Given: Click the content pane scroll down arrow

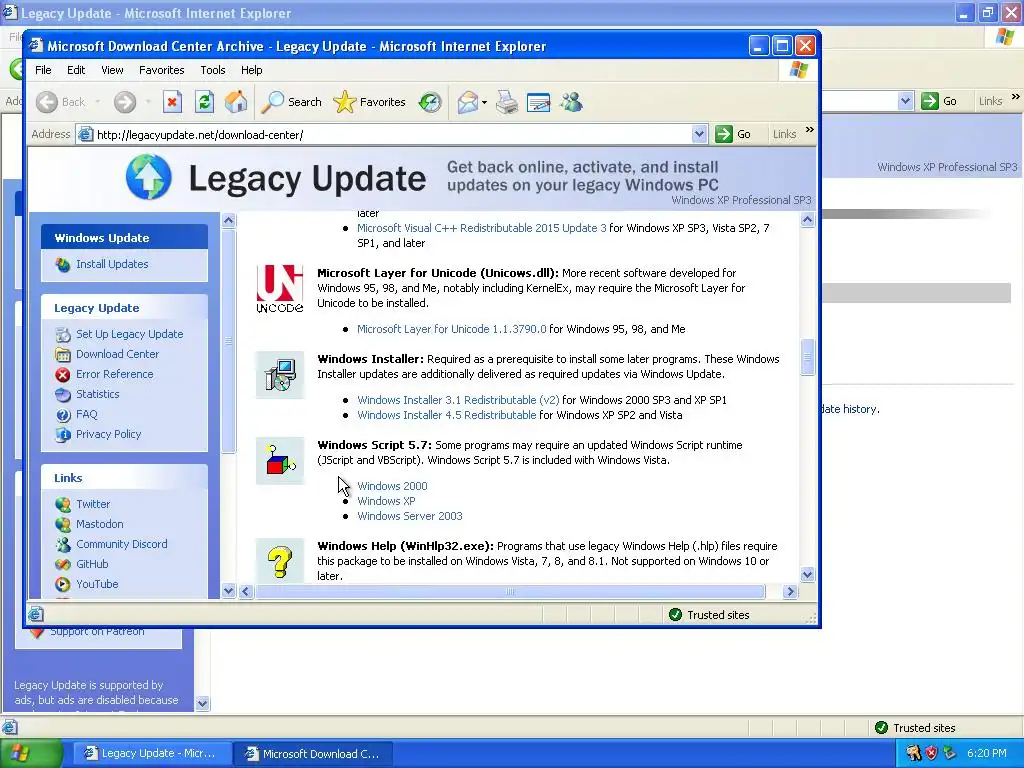Looking at the screenshot, I should (x=808, y=575).
